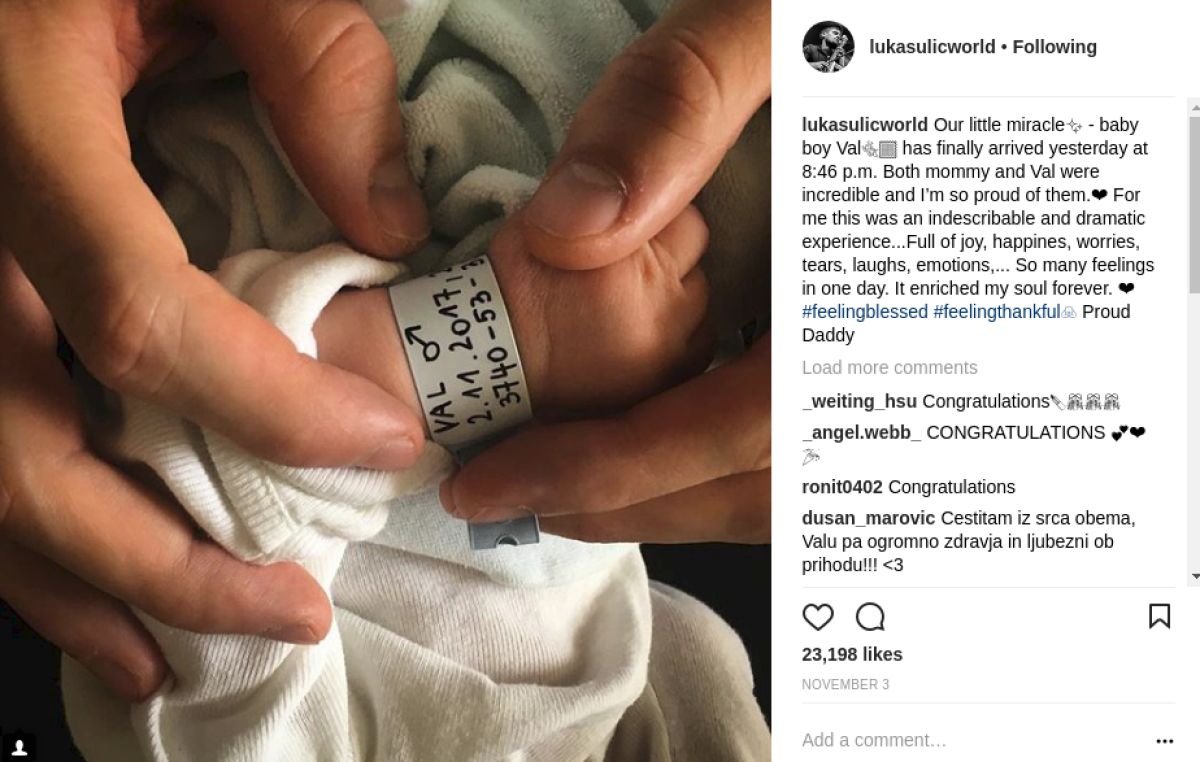Viewport: 1200px width, 762px height.
Task: Open the three-dot more options menu
Action: point(1165,741)
